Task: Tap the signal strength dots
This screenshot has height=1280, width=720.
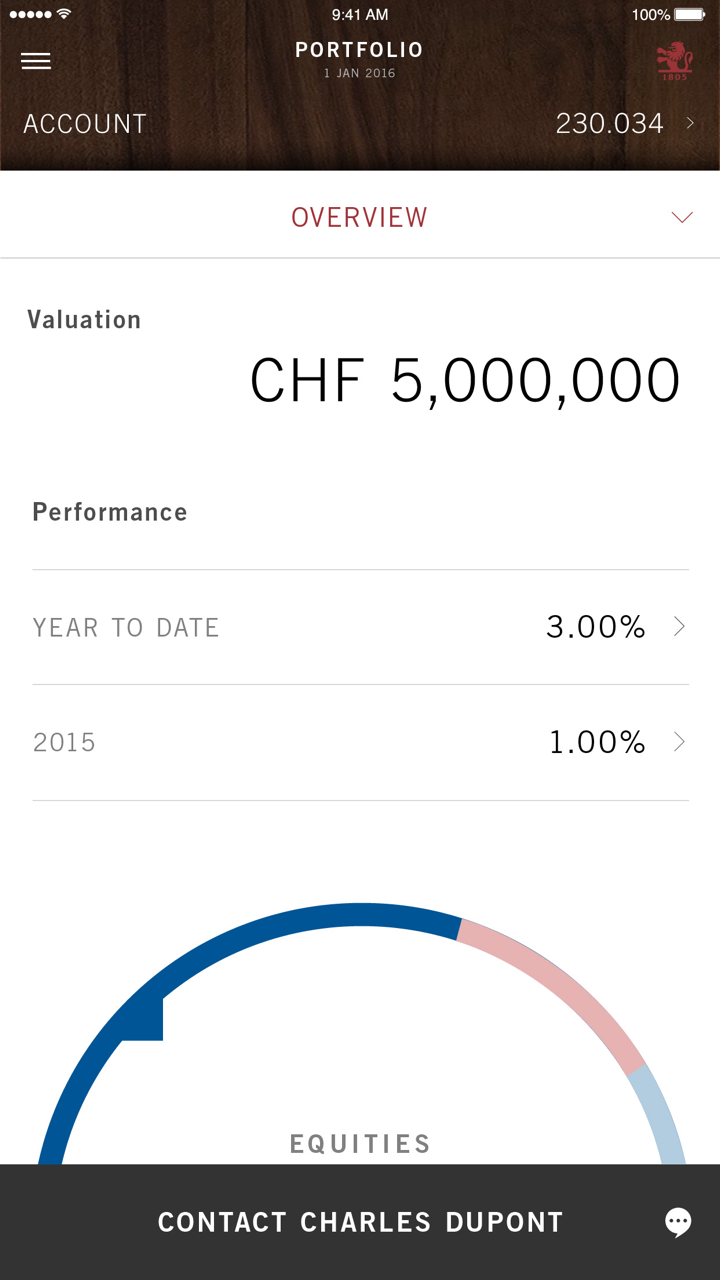Action: tap(29, 14)
